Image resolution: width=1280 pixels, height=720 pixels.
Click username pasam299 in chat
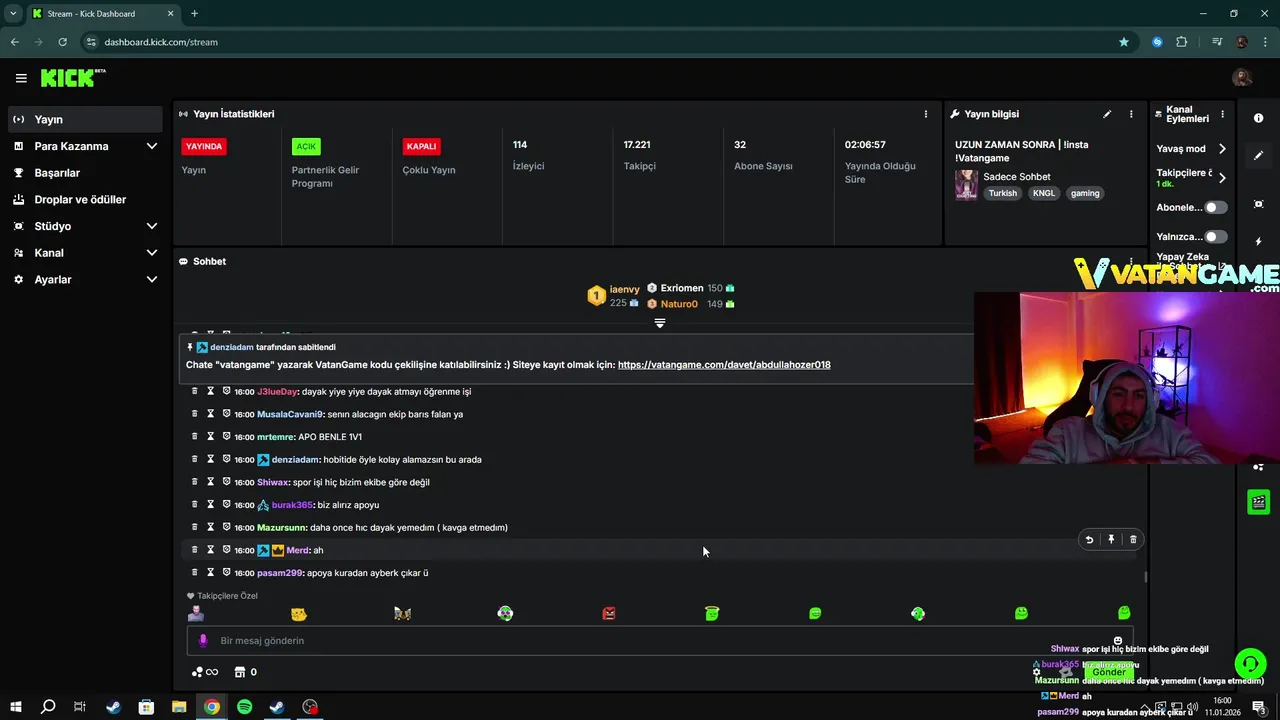[279, 573]
